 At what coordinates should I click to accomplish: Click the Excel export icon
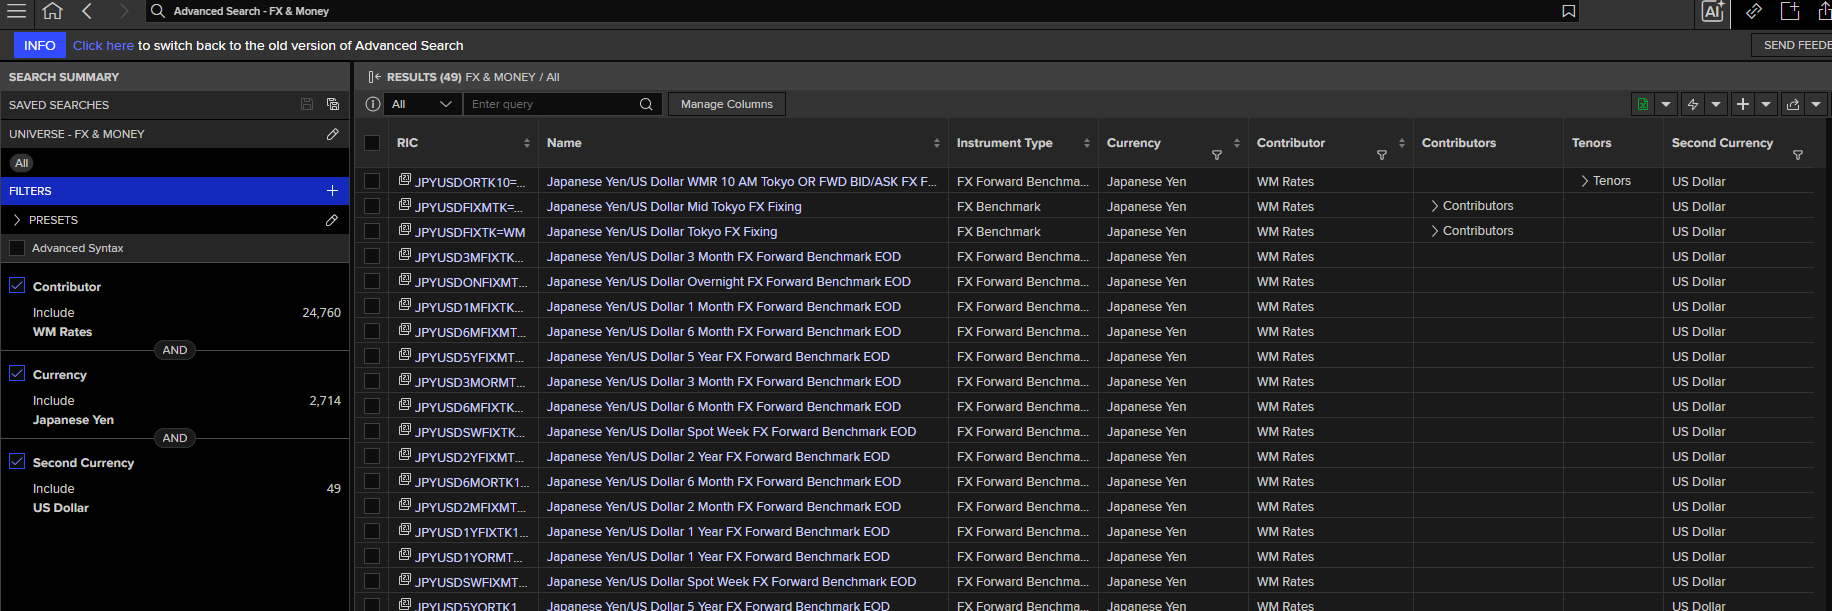(x=1642, y=104)
